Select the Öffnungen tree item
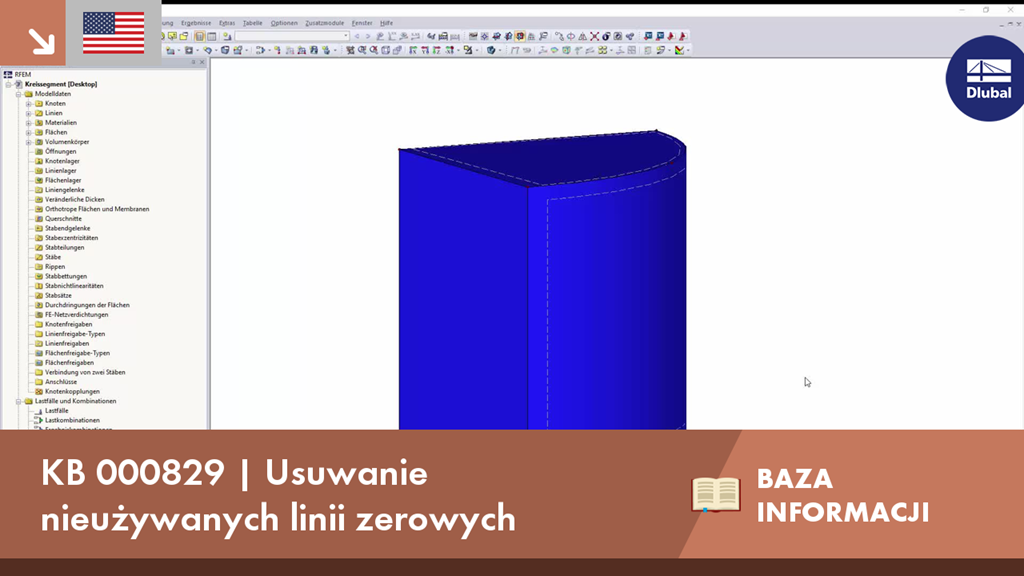Image resolution: width=1024 pixels, height=576 pixels. pos(60,152)
